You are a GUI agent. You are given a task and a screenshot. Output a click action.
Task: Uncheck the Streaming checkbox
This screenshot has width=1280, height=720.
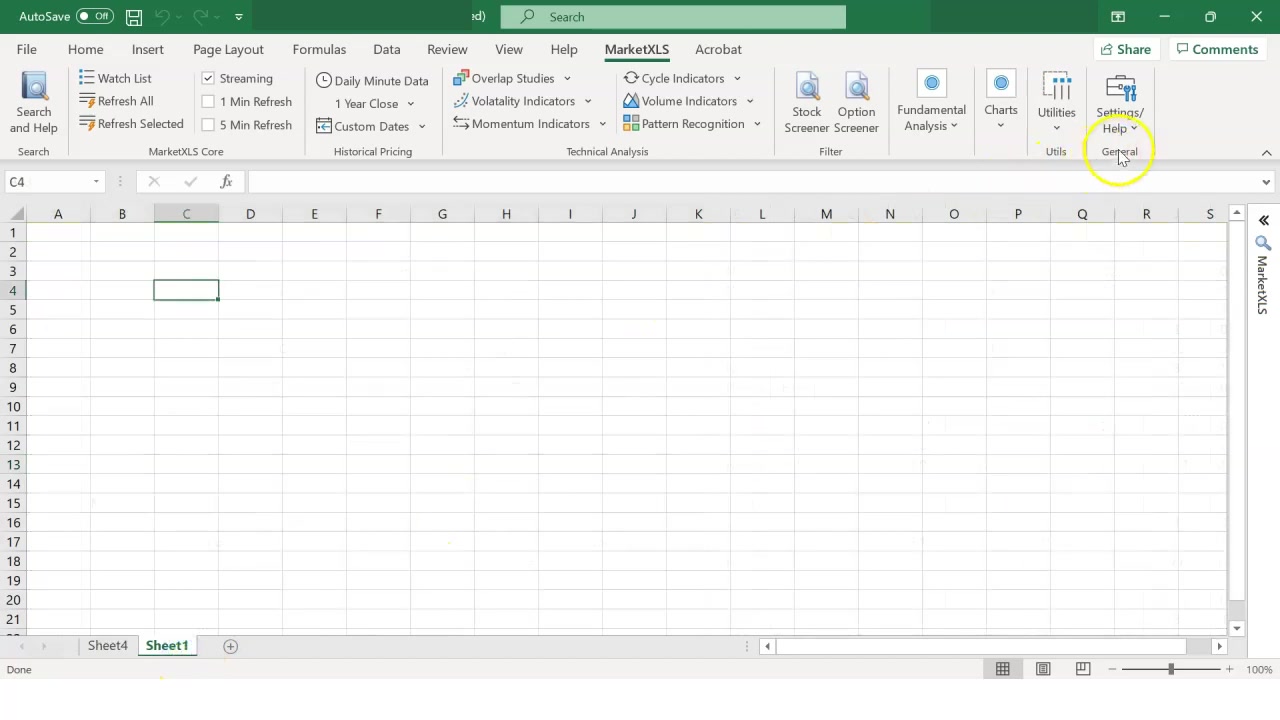[208, 78]
